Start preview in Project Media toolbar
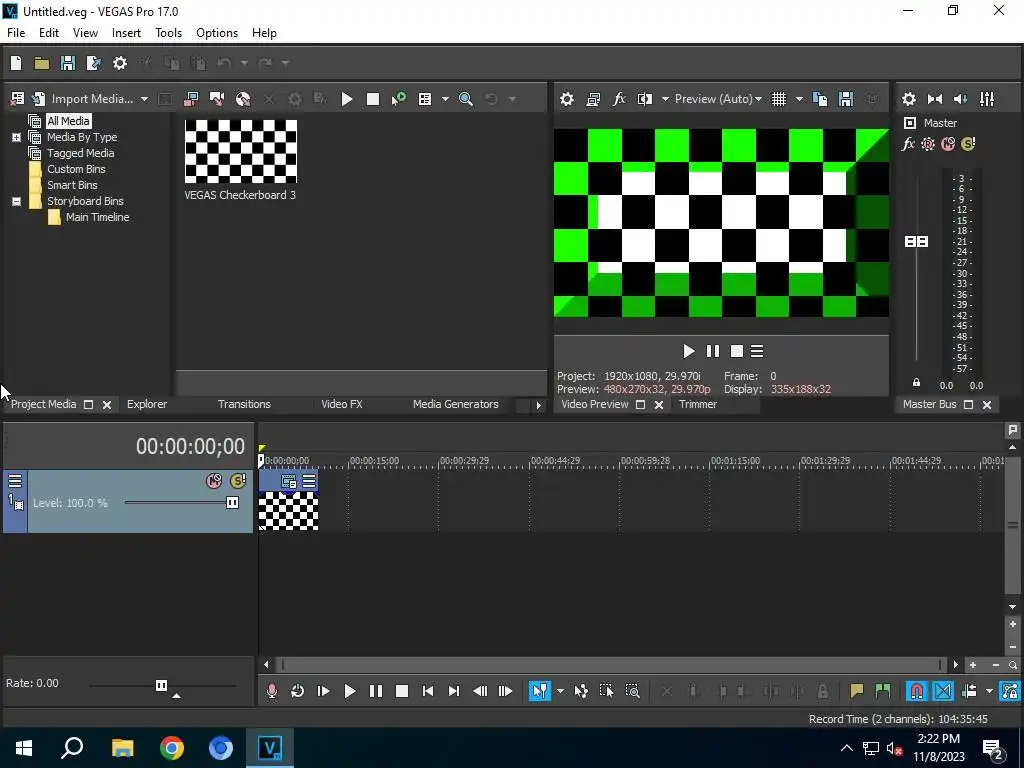Image resolution: width=1024 pixels, height=768 pixels. (x=347, y=99)
